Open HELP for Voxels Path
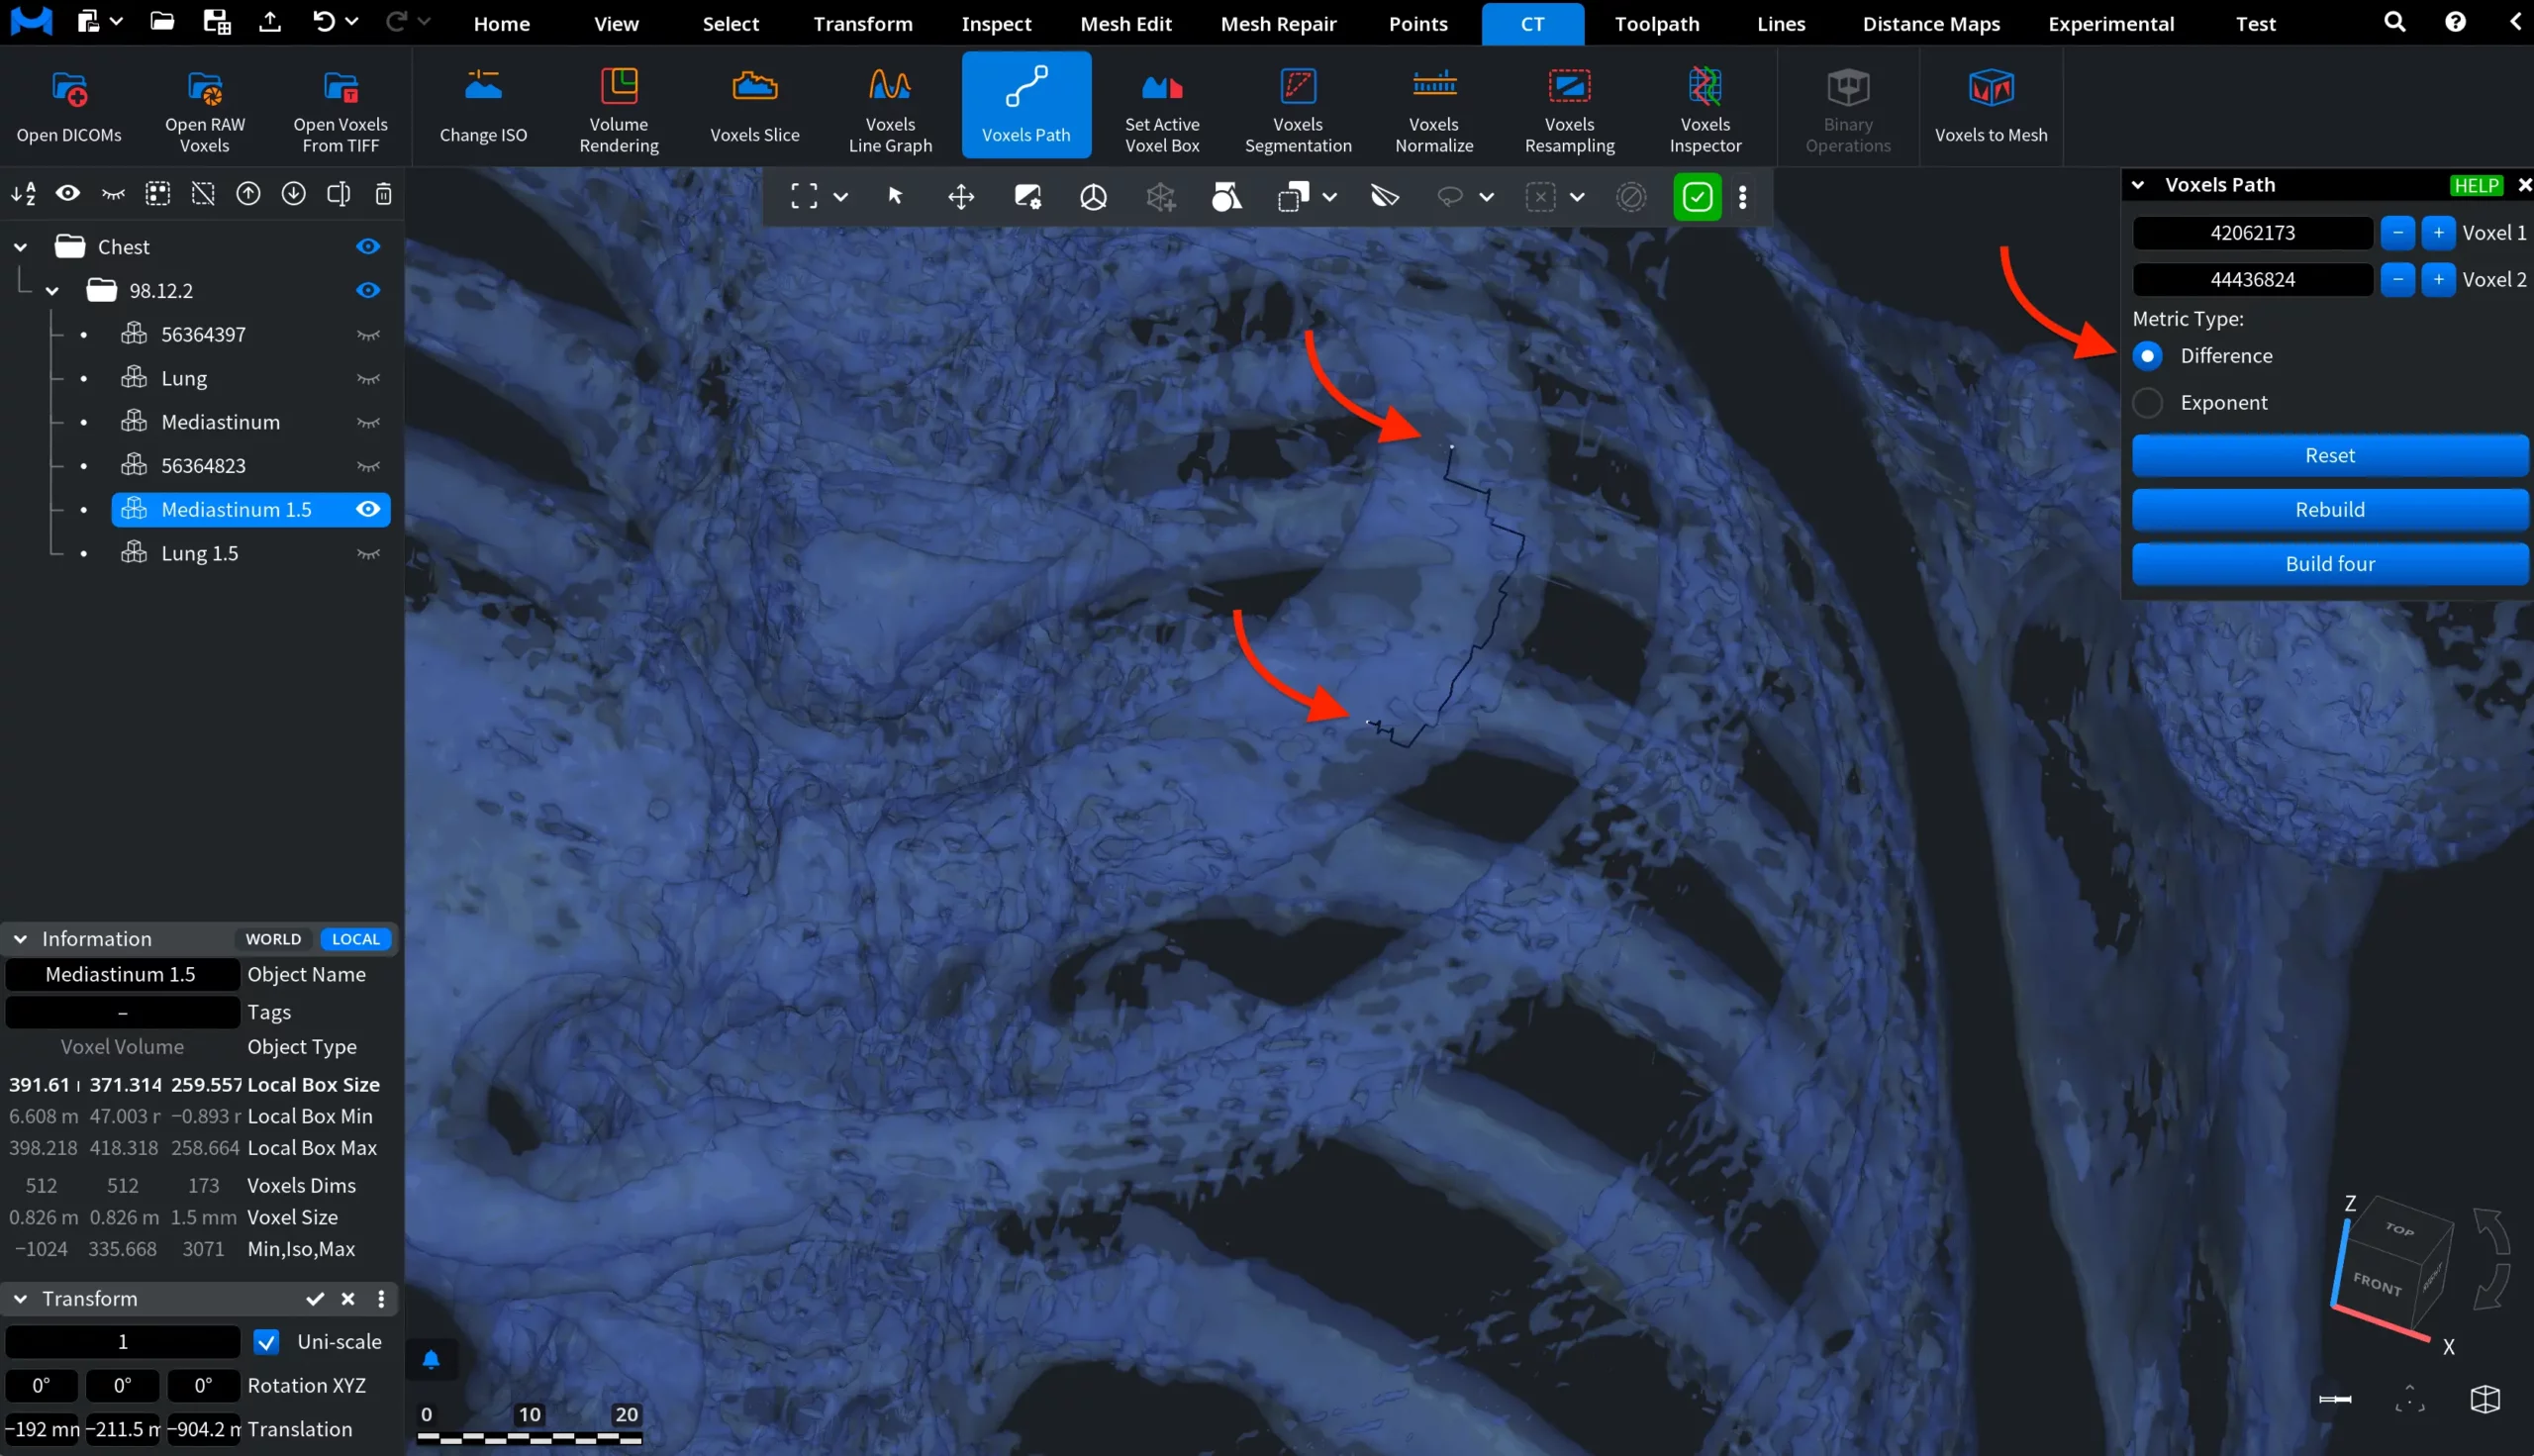Screen dimensions: 2534x1456 click(x=2476, y=185)
